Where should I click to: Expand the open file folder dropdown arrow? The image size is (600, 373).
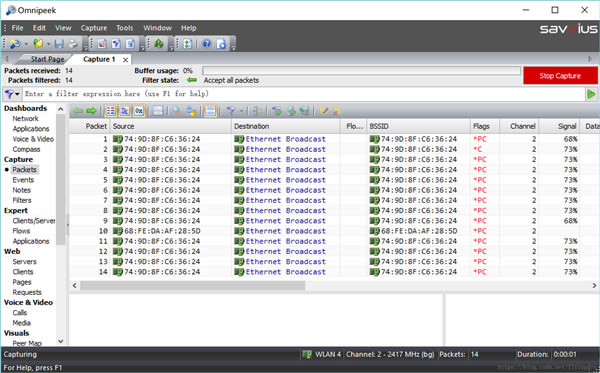[48, 44]
